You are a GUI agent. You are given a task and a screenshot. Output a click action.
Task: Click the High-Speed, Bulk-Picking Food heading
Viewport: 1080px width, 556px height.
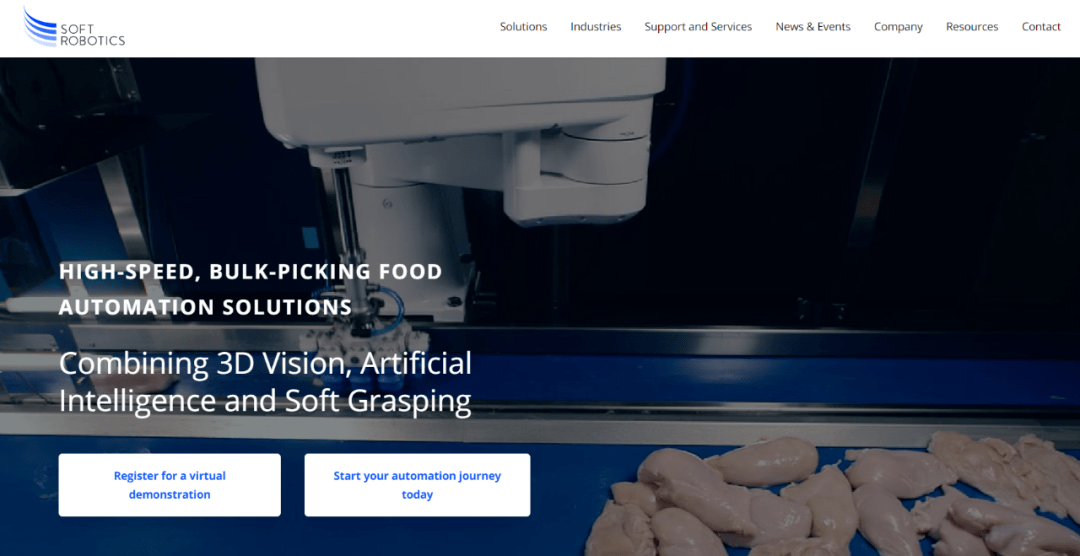coord(251,272)
